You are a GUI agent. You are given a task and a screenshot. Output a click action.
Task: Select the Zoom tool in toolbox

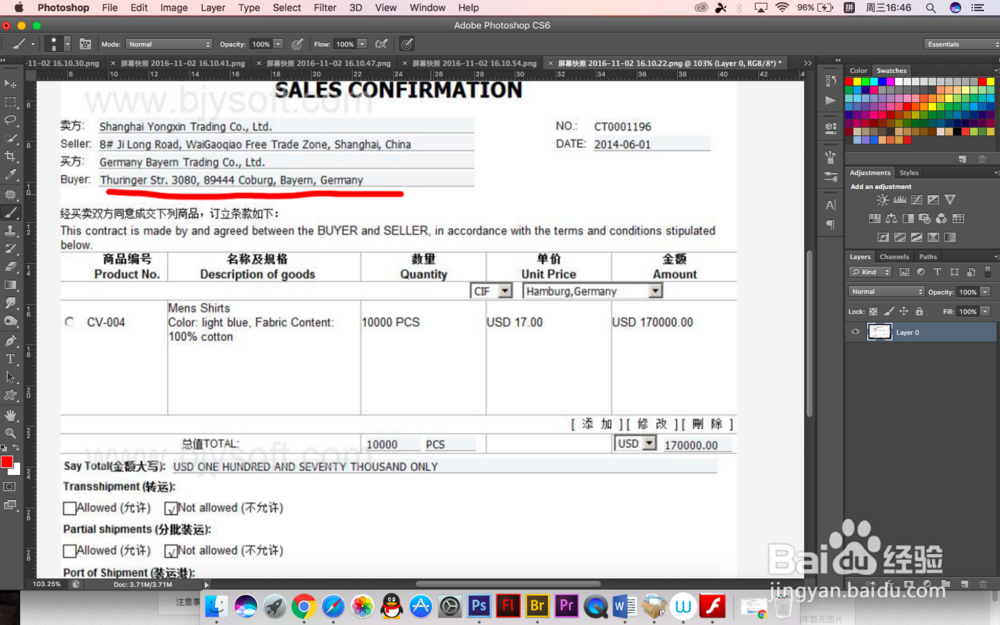[x=10, y=433]
